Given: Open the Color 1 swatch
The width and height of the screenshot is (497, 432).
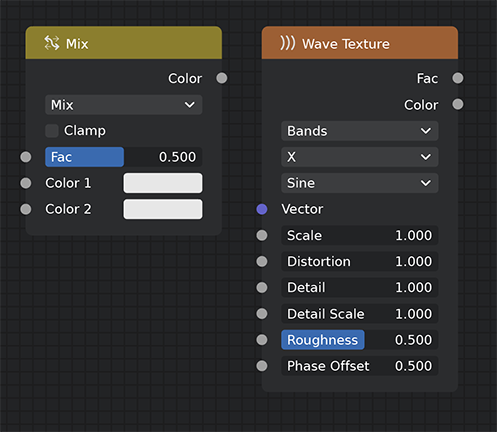Looking at the screenshot, I should 163,183.
